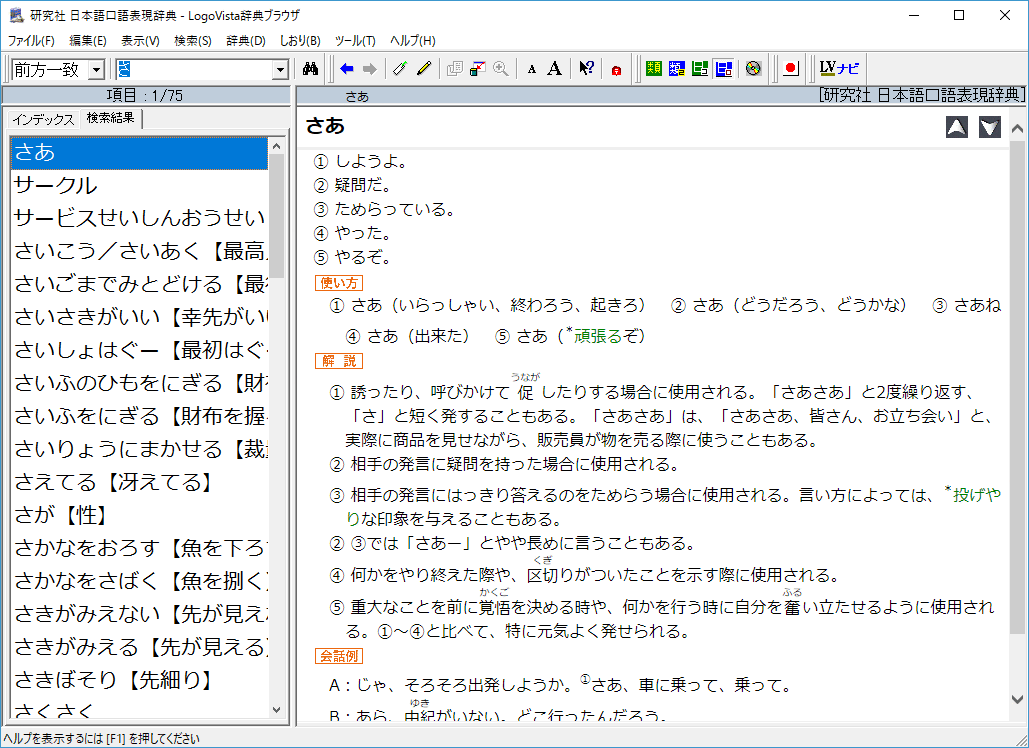Open the 辞典(D) menu
The width and height of the screenshot is (1029, 748).
point(245,41)
